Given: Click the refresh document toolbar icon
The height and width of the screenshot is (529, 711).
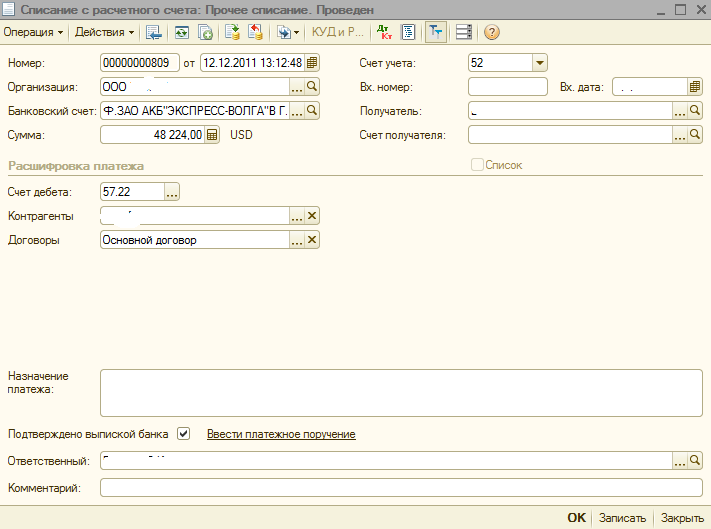Looking at the screenshot, I should coord(182,32).
